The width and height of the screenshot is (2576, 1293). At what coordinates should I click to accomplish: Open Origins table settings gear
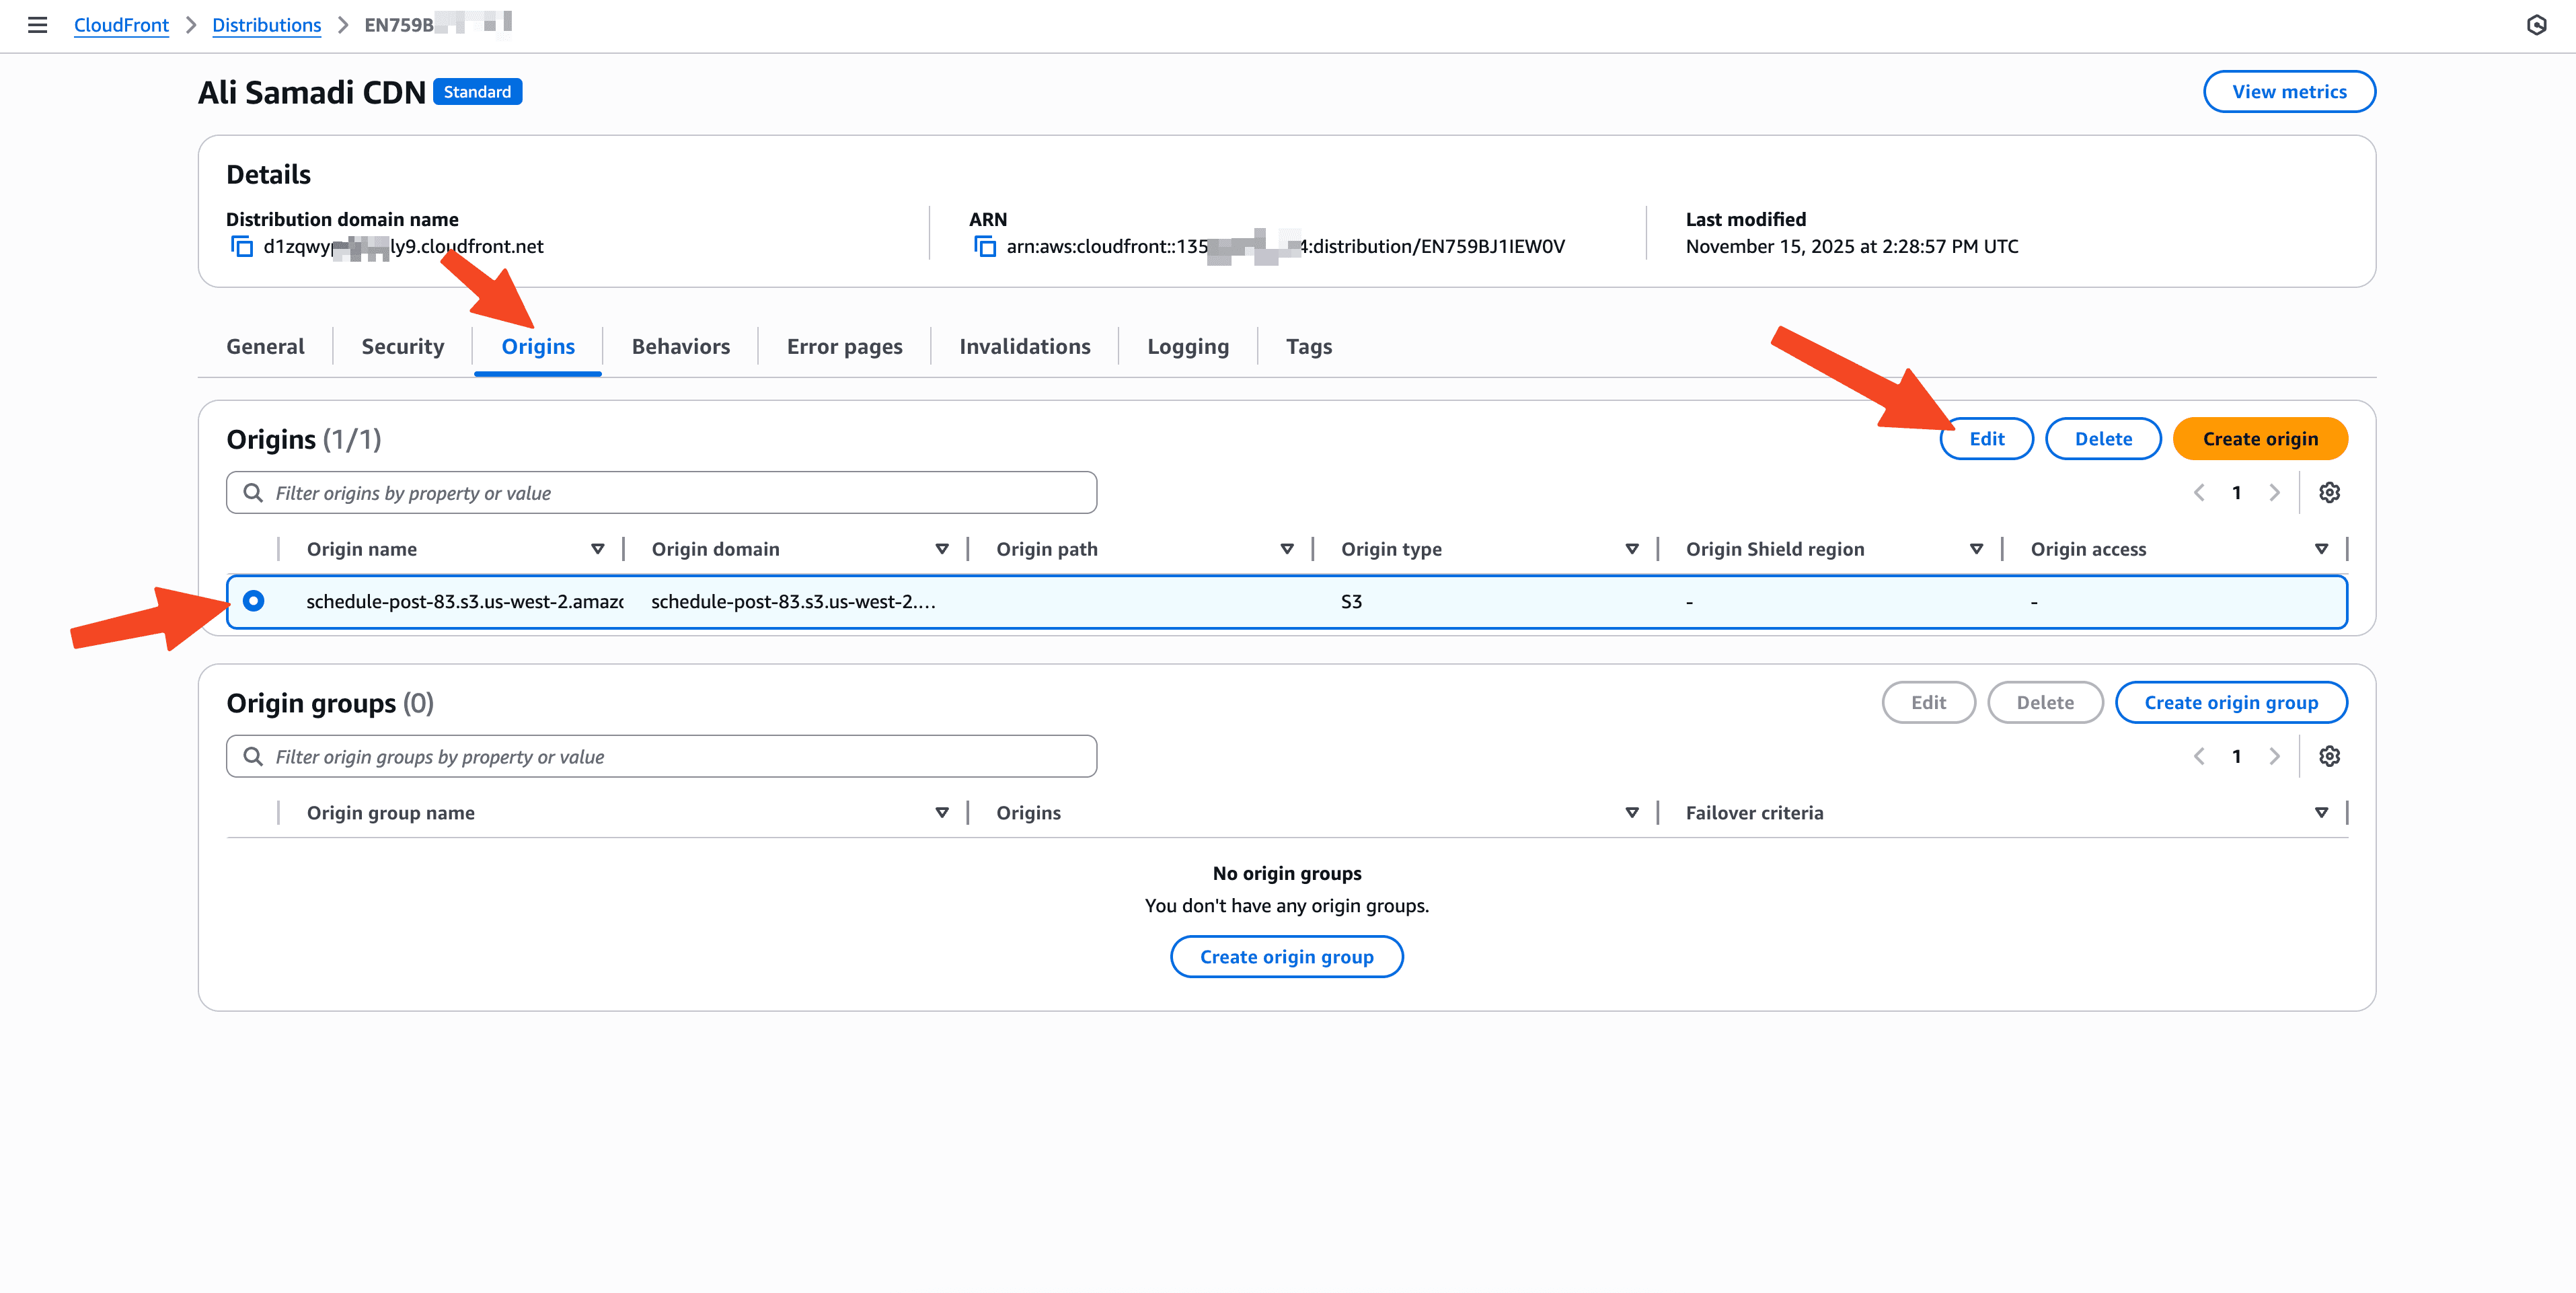2329,492
